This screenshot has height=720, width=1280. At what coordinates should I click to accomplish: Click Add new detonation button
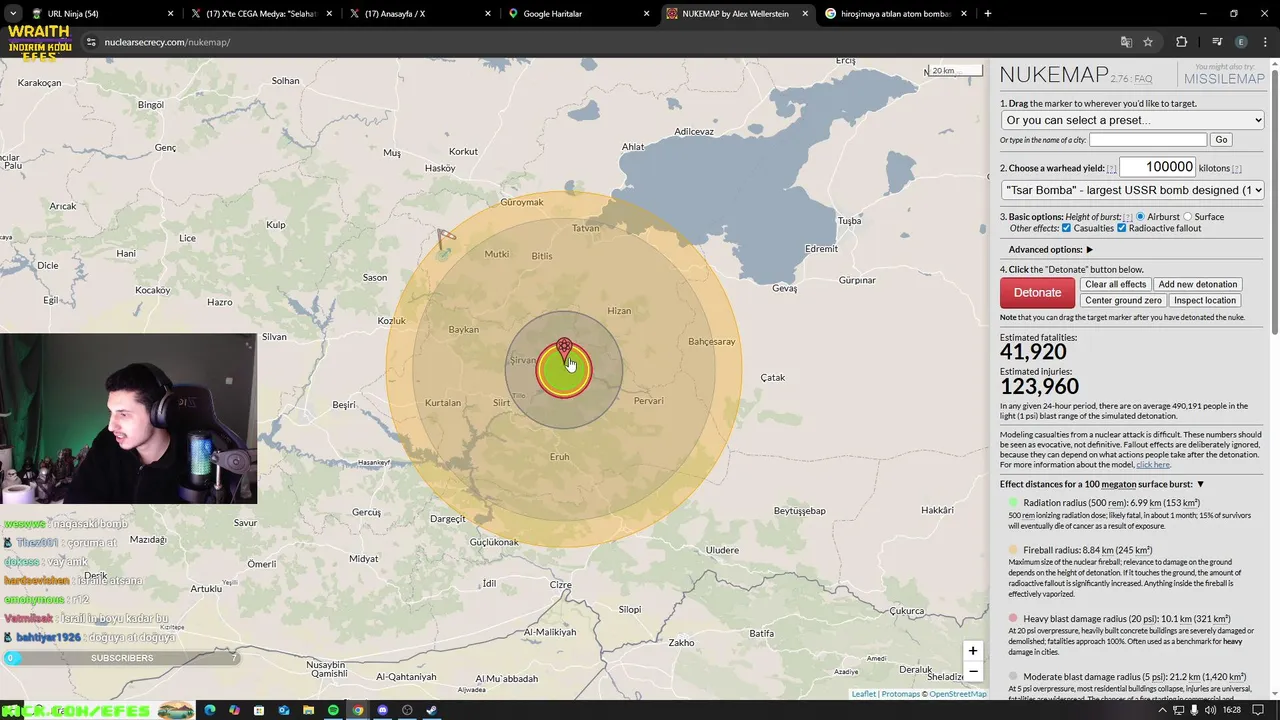[x=1198, y=284]
